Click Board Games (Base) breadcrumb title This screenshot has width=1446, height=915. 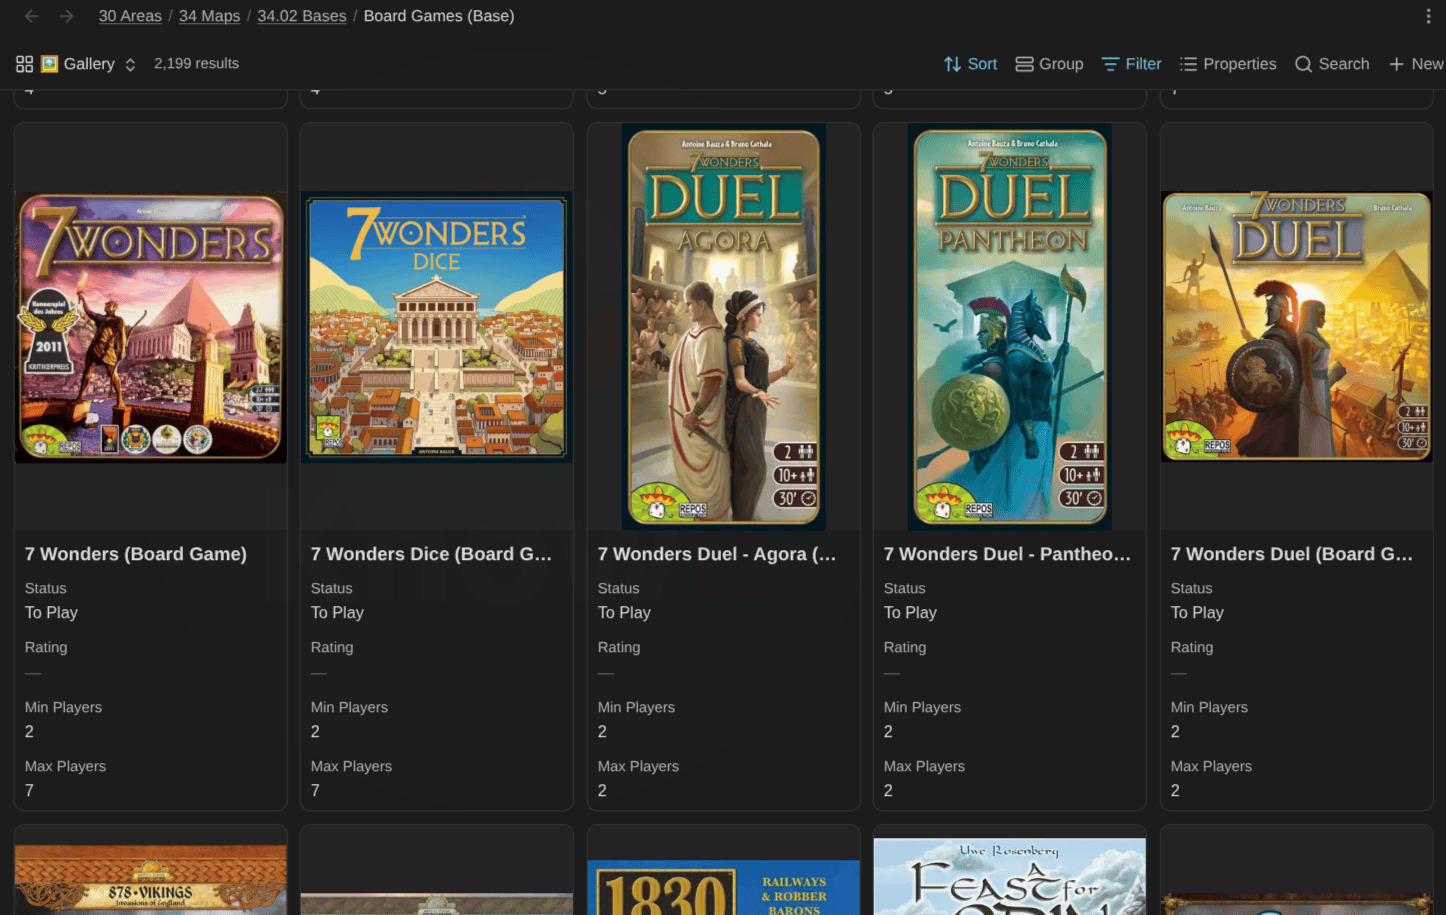pos(439,16)
